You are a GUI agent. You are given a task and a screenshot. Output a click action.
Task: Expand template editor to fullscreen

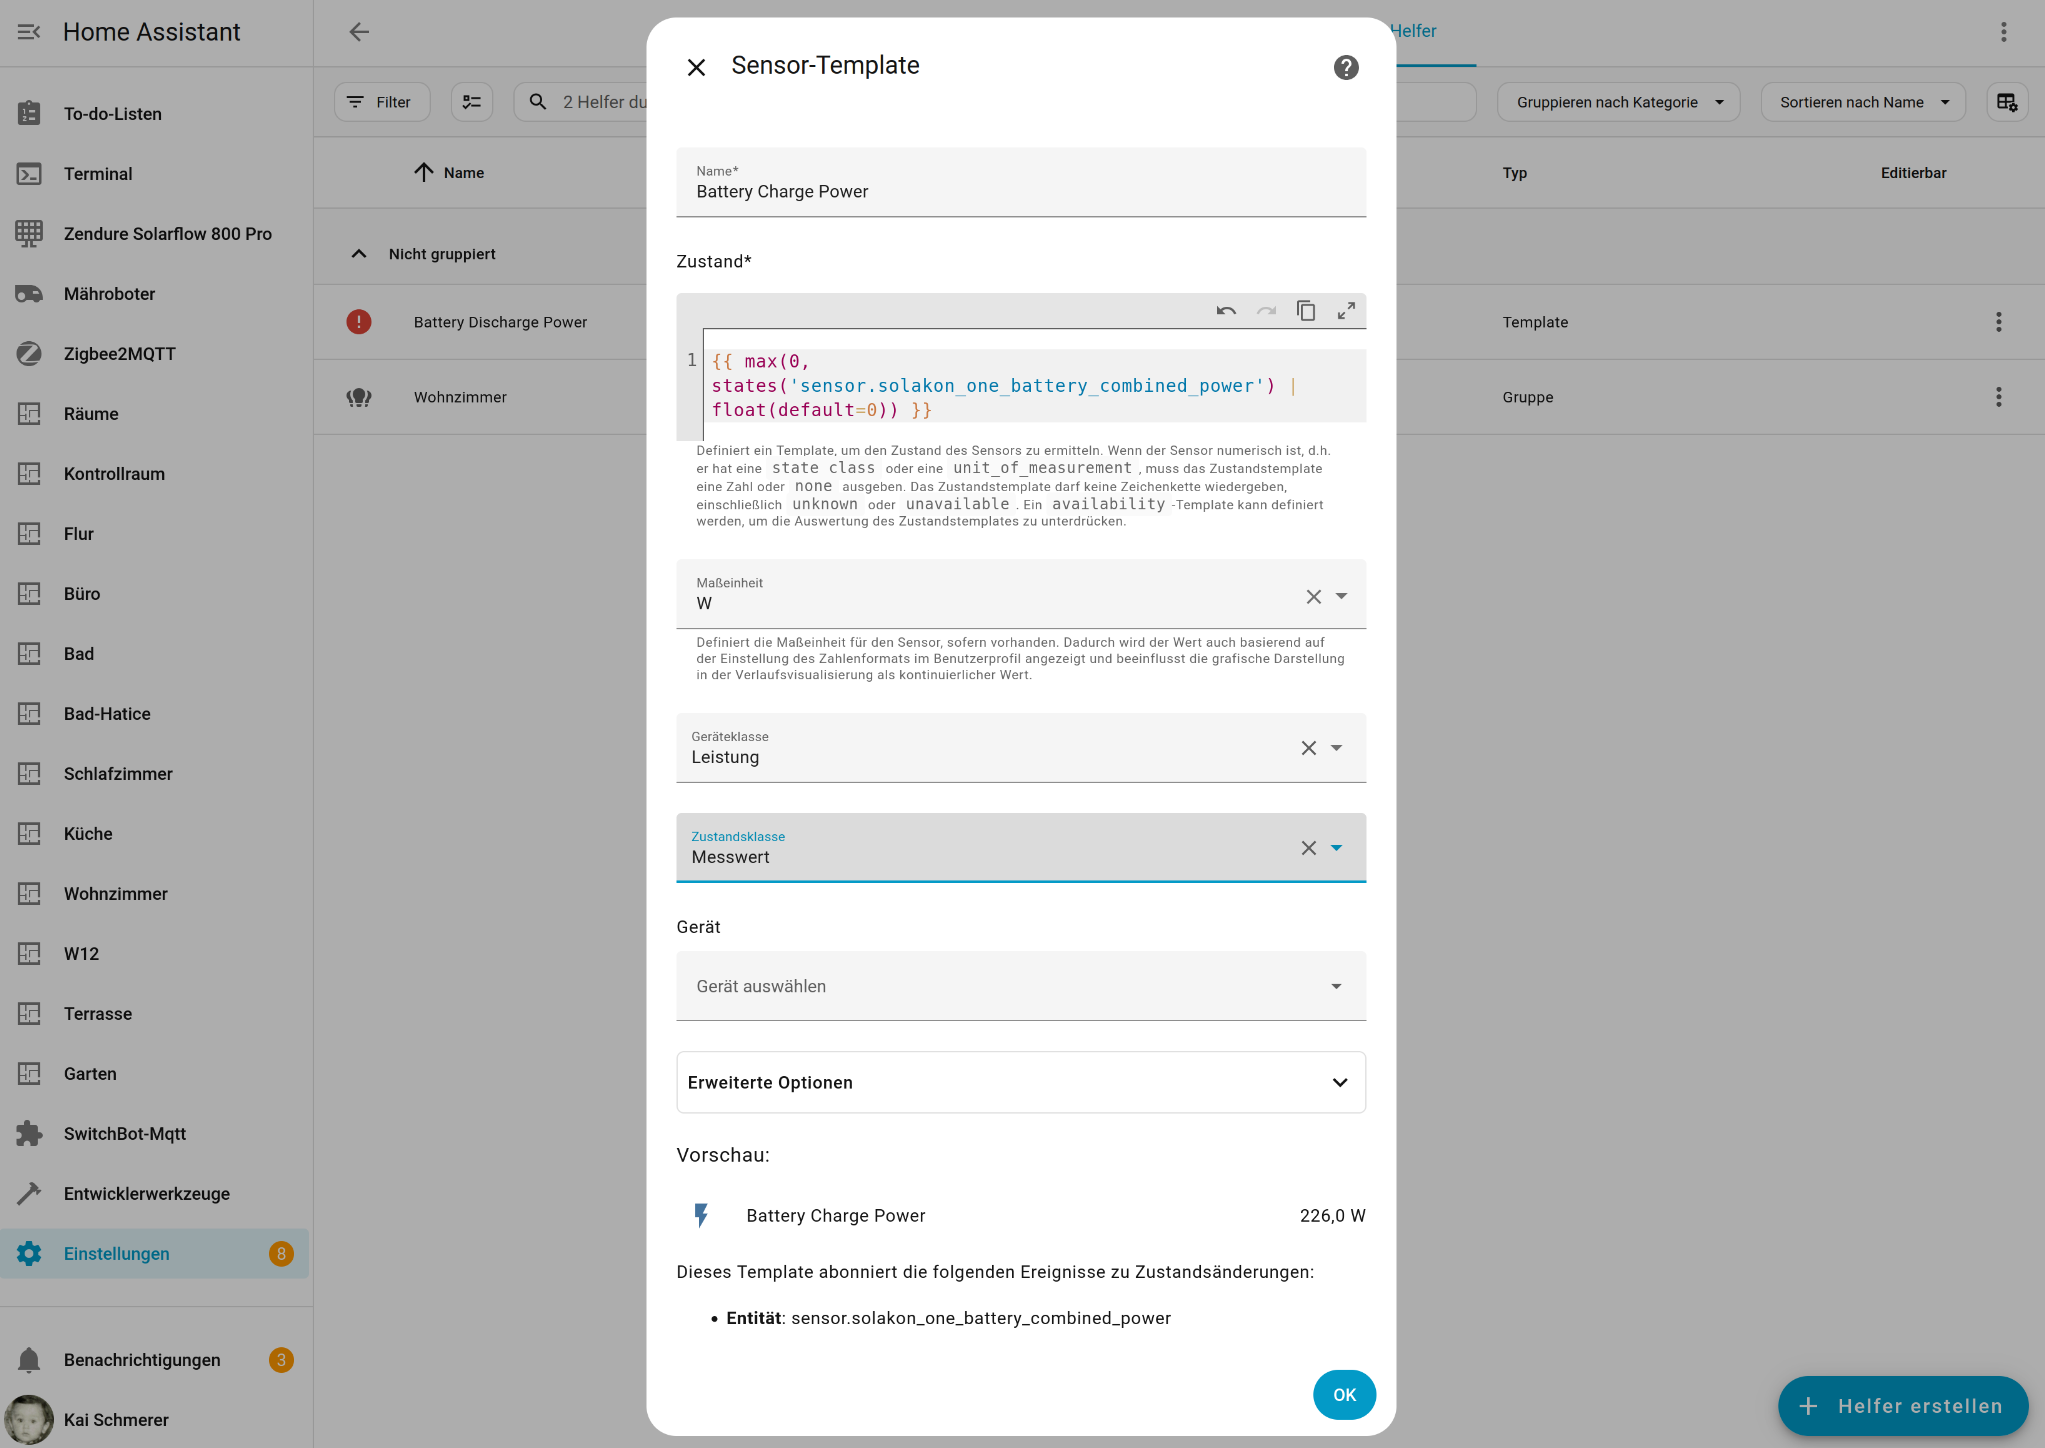tap(1346, 311)
